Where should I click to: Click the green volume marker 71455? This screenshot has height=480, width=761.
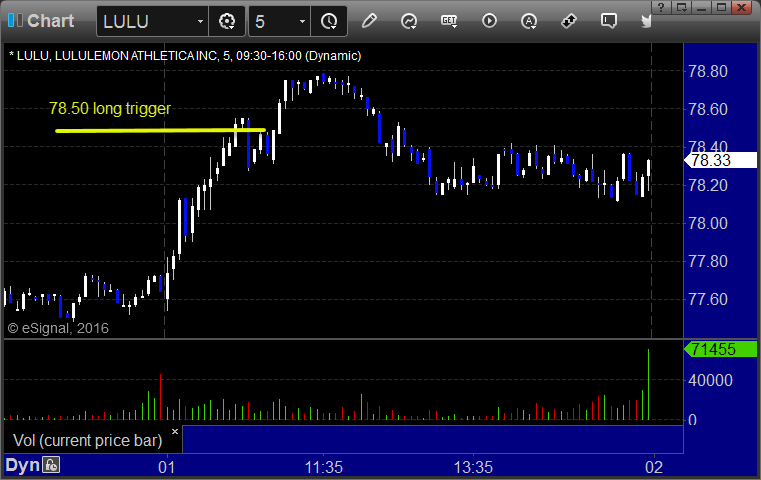click(x=721, y=349)
